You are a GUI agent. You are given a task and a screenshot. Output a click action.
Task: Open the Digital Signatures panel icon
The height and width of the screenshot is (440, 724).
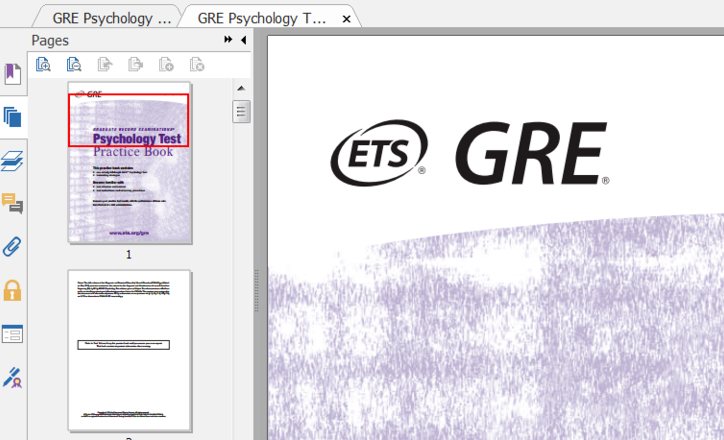click(12, 377)
